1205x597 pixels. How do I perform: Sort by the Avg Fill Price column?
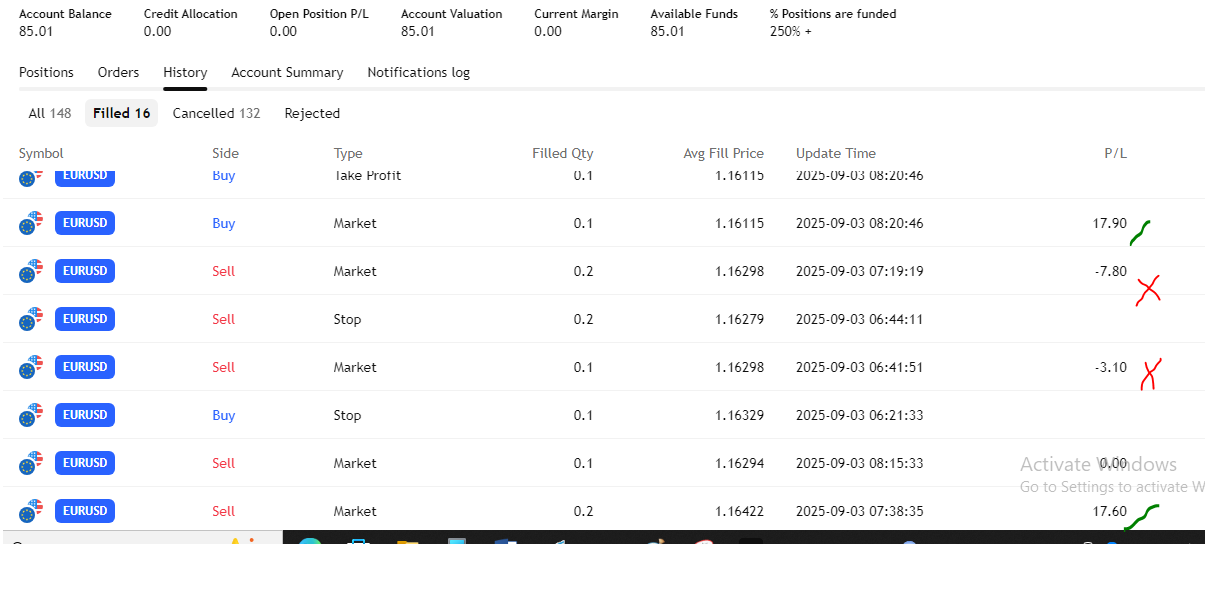click(723, 153)
